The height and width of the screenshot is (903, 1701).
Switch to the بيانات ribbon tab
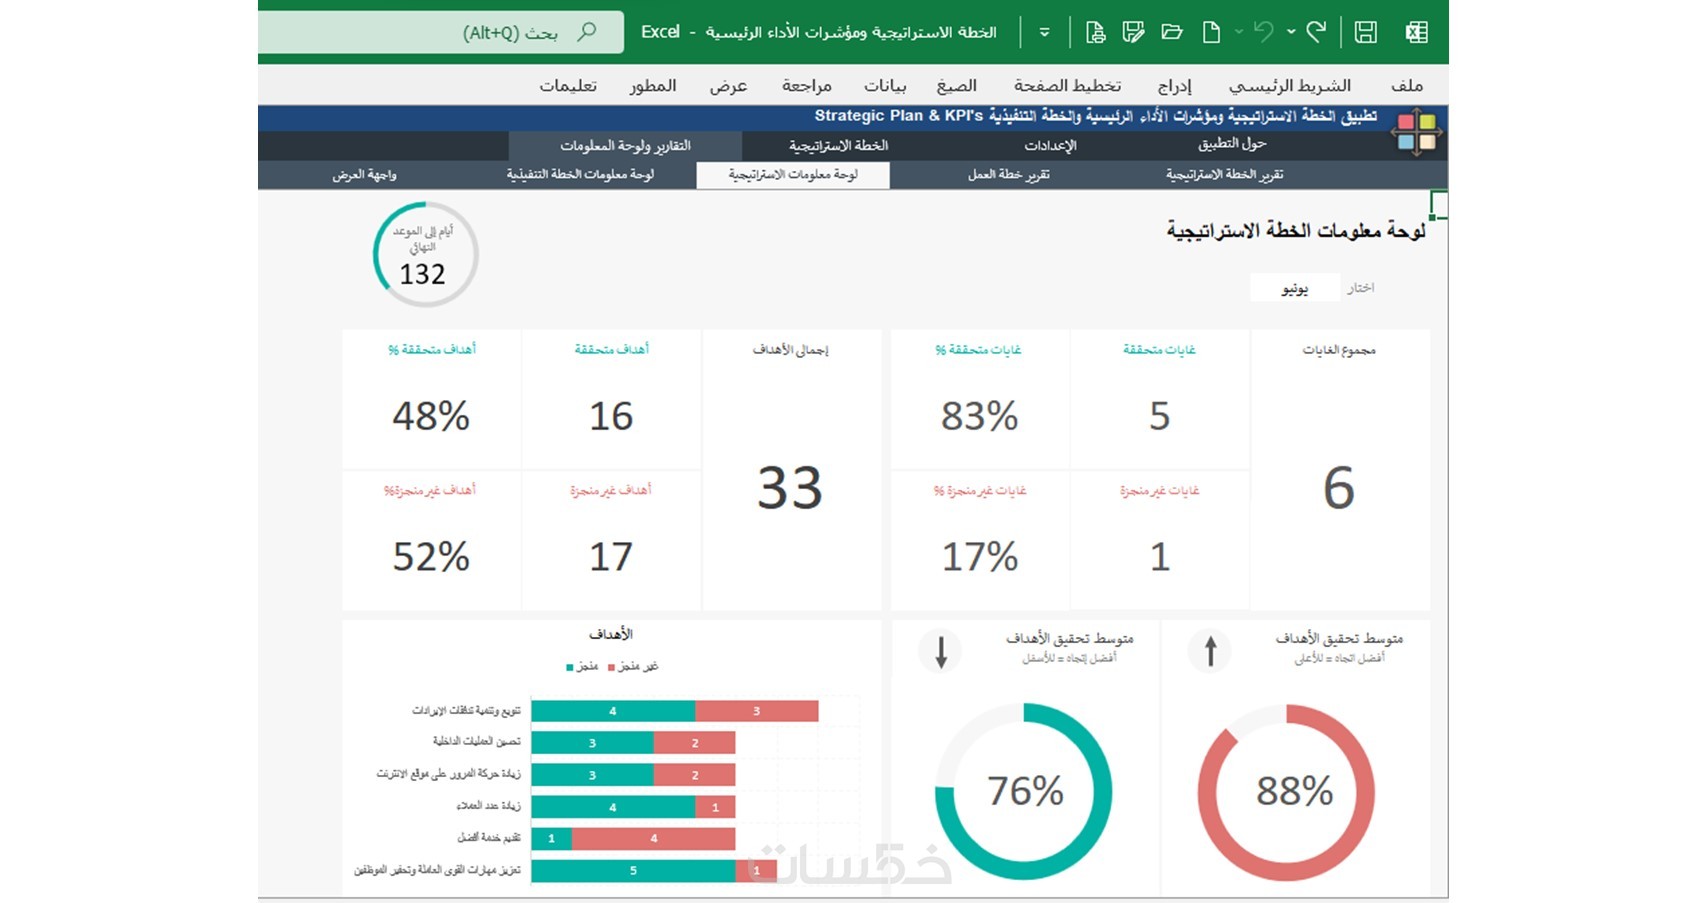885,86
